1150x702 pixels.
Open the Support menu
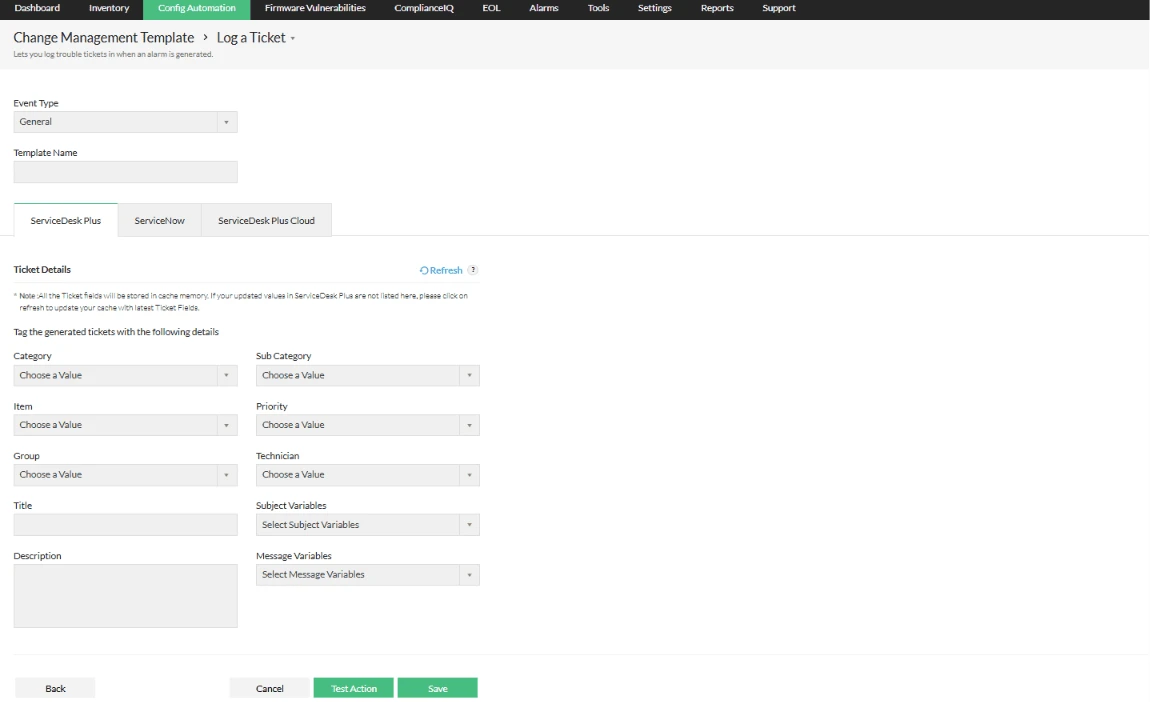[x=778, y=8]
